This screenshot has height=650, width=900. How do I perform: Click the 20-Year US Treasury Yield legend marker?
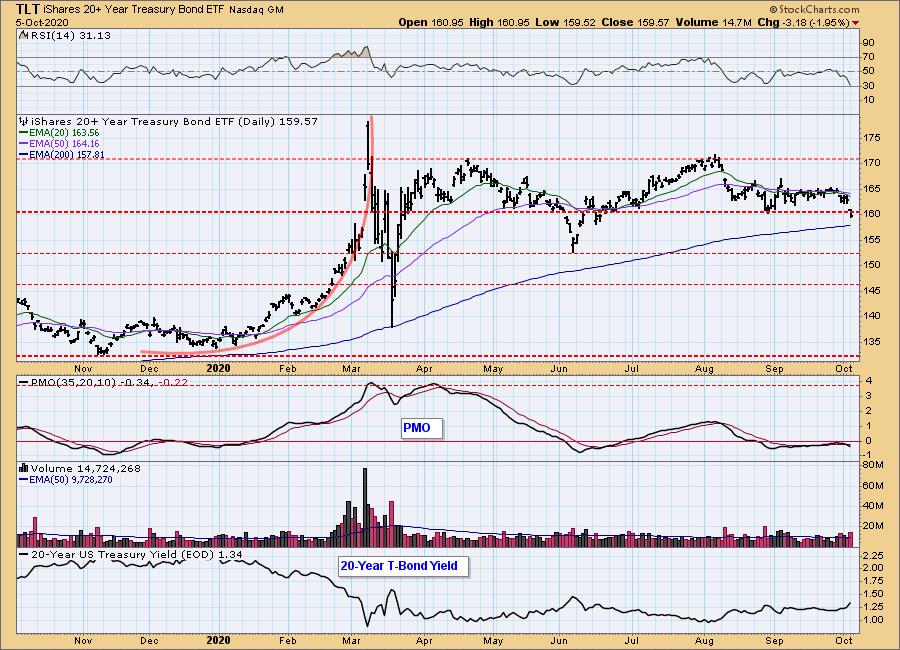(24, 554)
